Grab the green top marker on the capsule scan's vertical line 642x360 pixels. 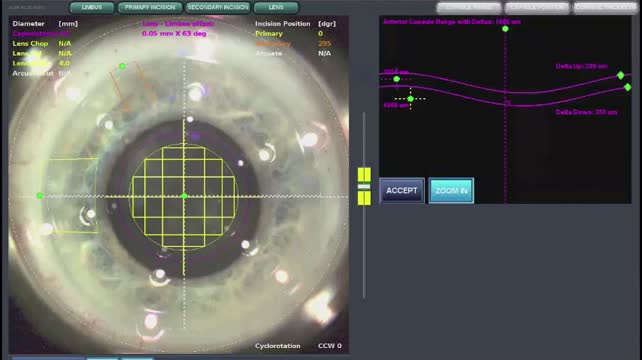click(505, 29)
